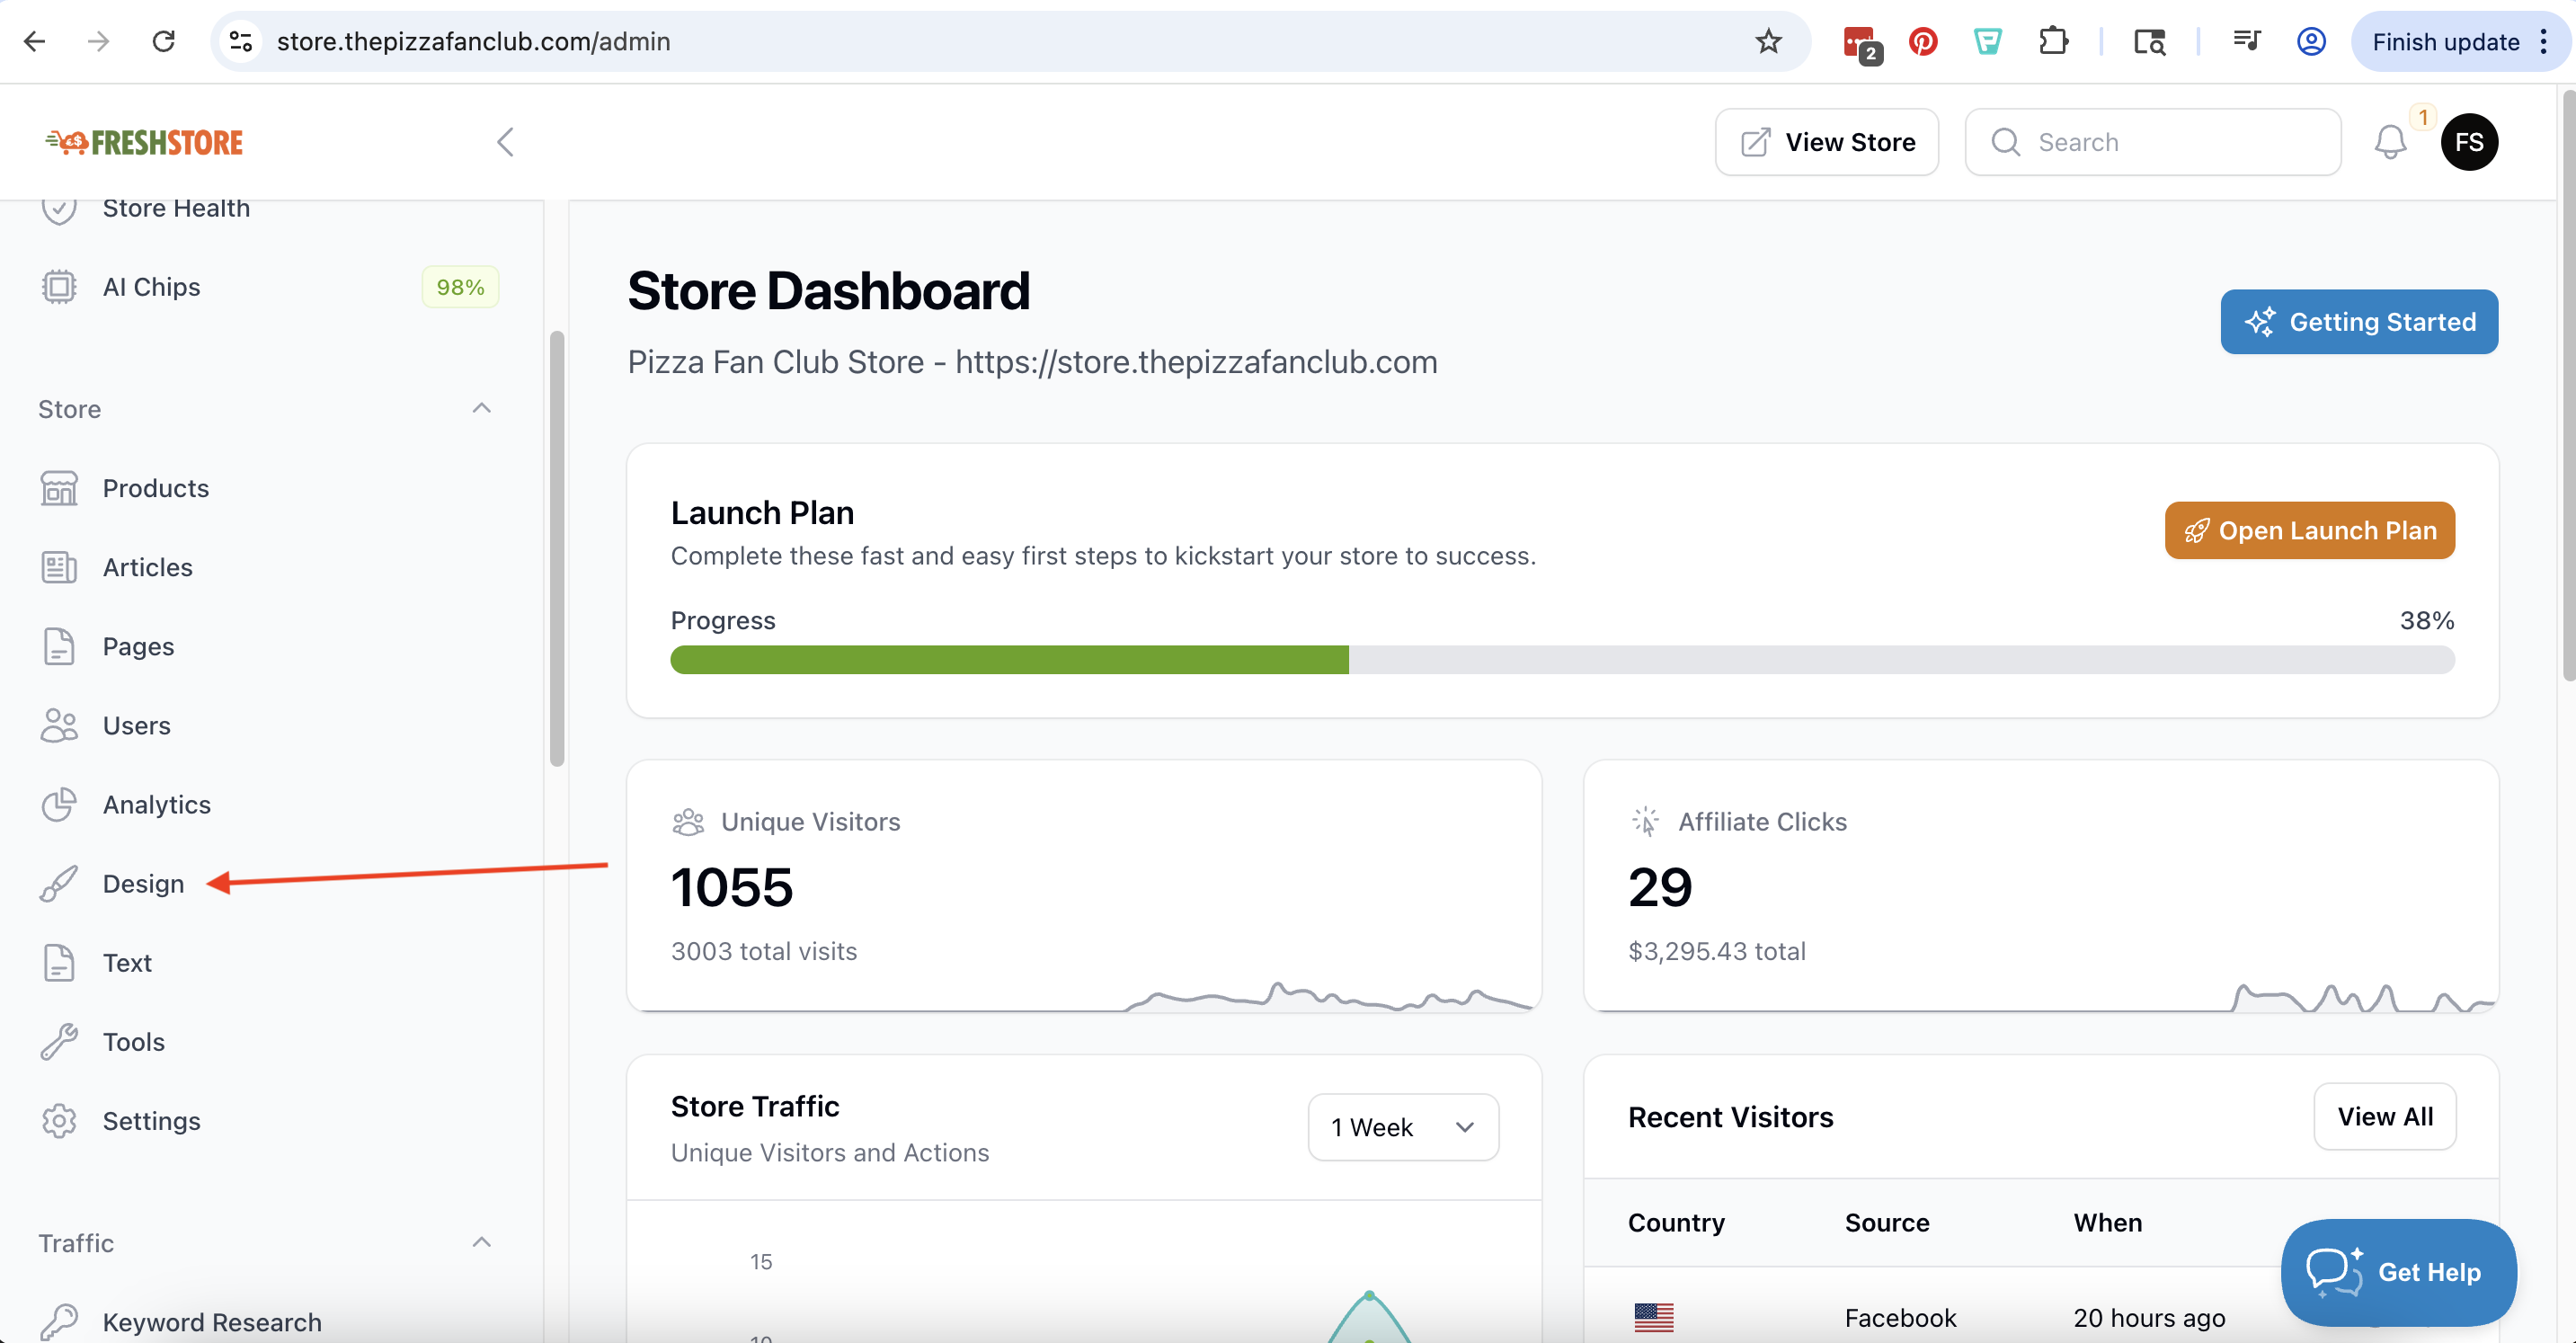
Task: Click the Launch Plan progress bar
Action: pyautogui.click(x=1561, y=659)
